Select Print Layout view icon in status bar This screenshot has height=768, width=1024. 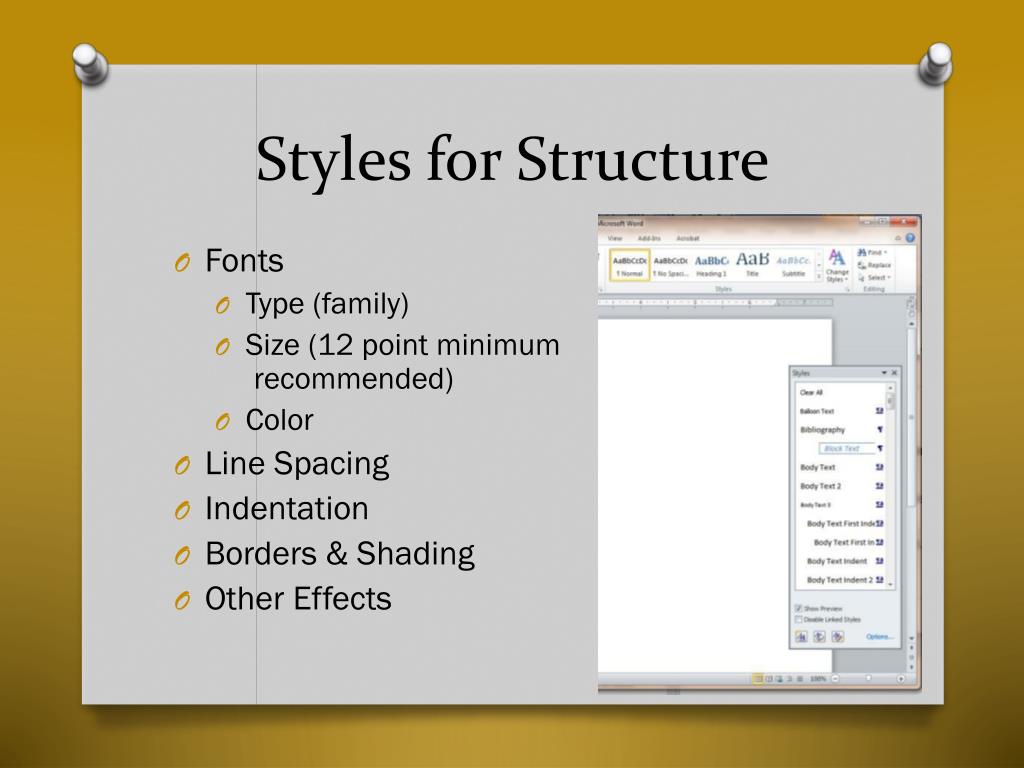tap(758, 679)
